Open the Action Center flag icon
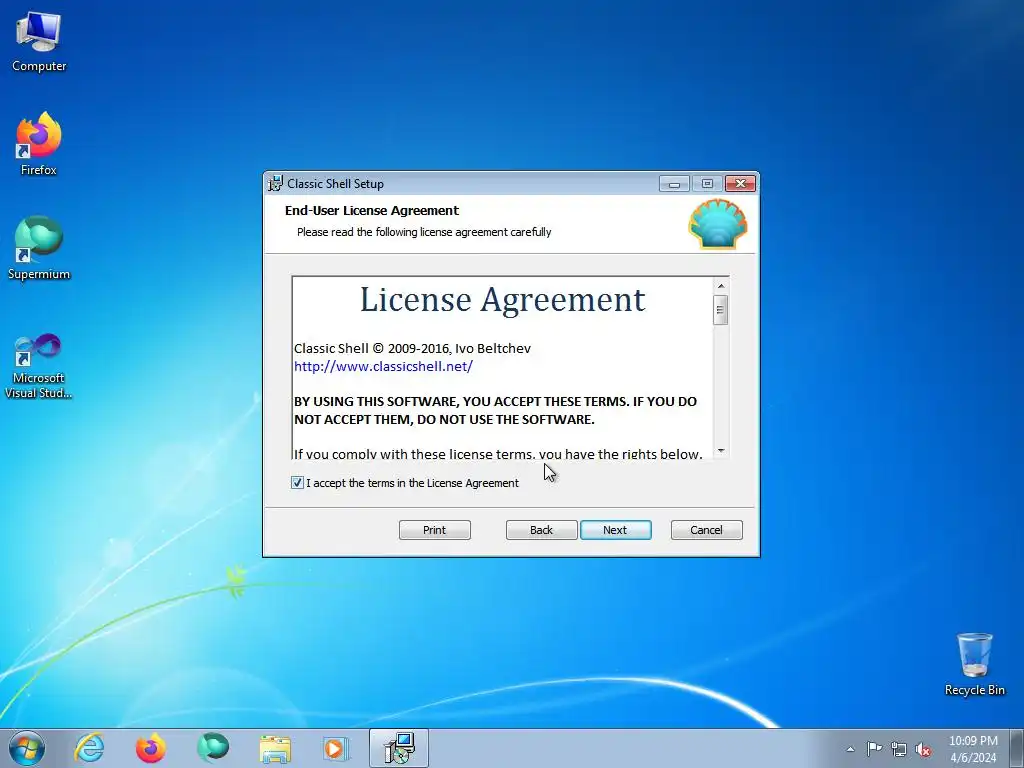 pos(874,749)
